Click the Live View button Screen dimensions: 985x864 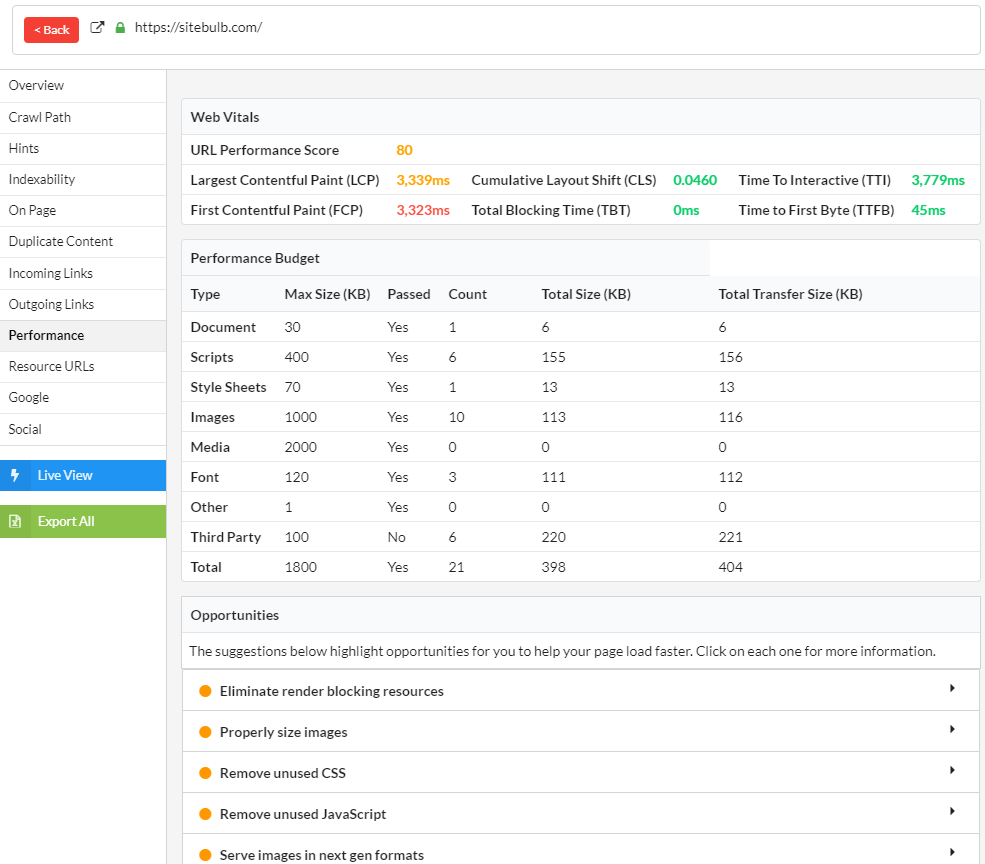83,476
